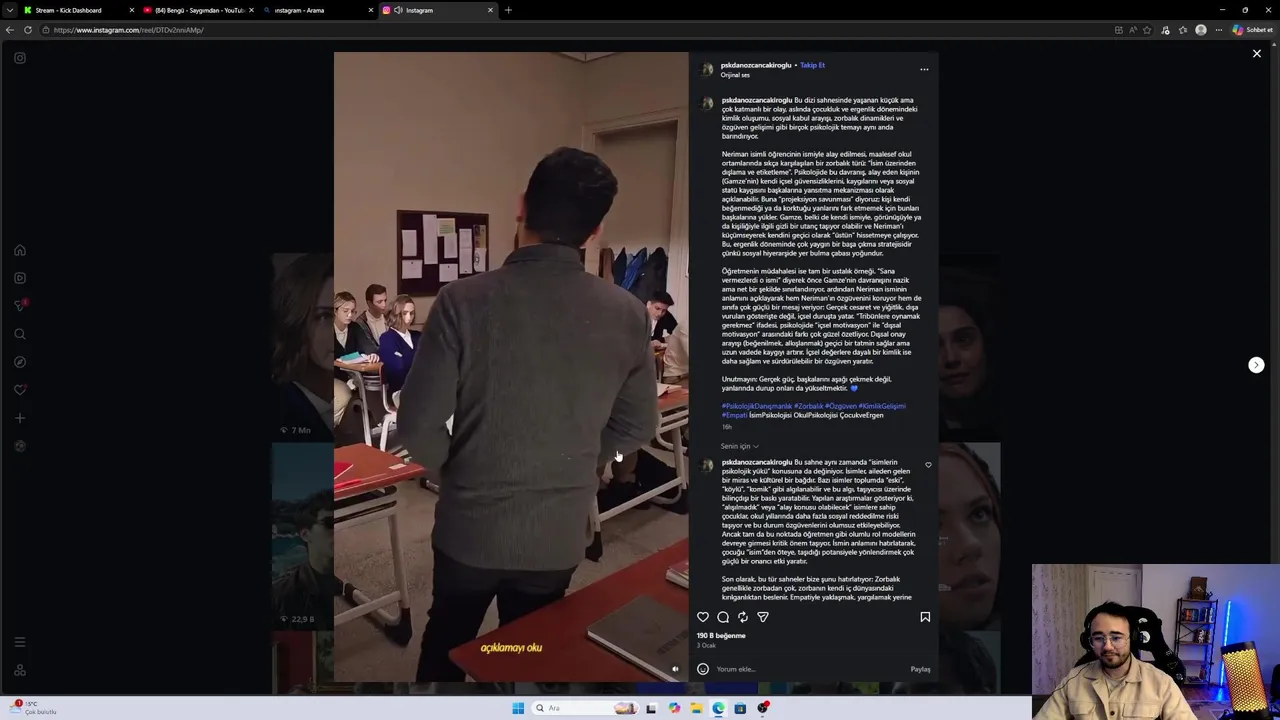Like the second comment with small heart
The height and width of the screenshot is (720, 1280).
pyautogui.click(x=928, y=465)
